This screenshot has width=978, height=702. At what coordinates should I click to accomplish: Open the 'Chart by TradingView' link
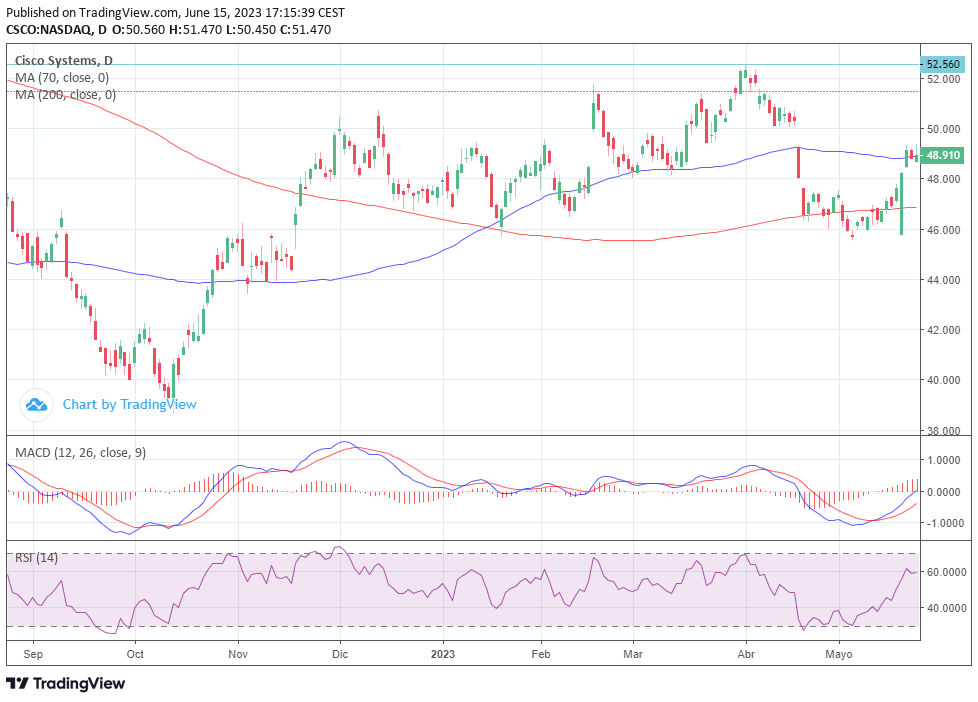point(129,404)
